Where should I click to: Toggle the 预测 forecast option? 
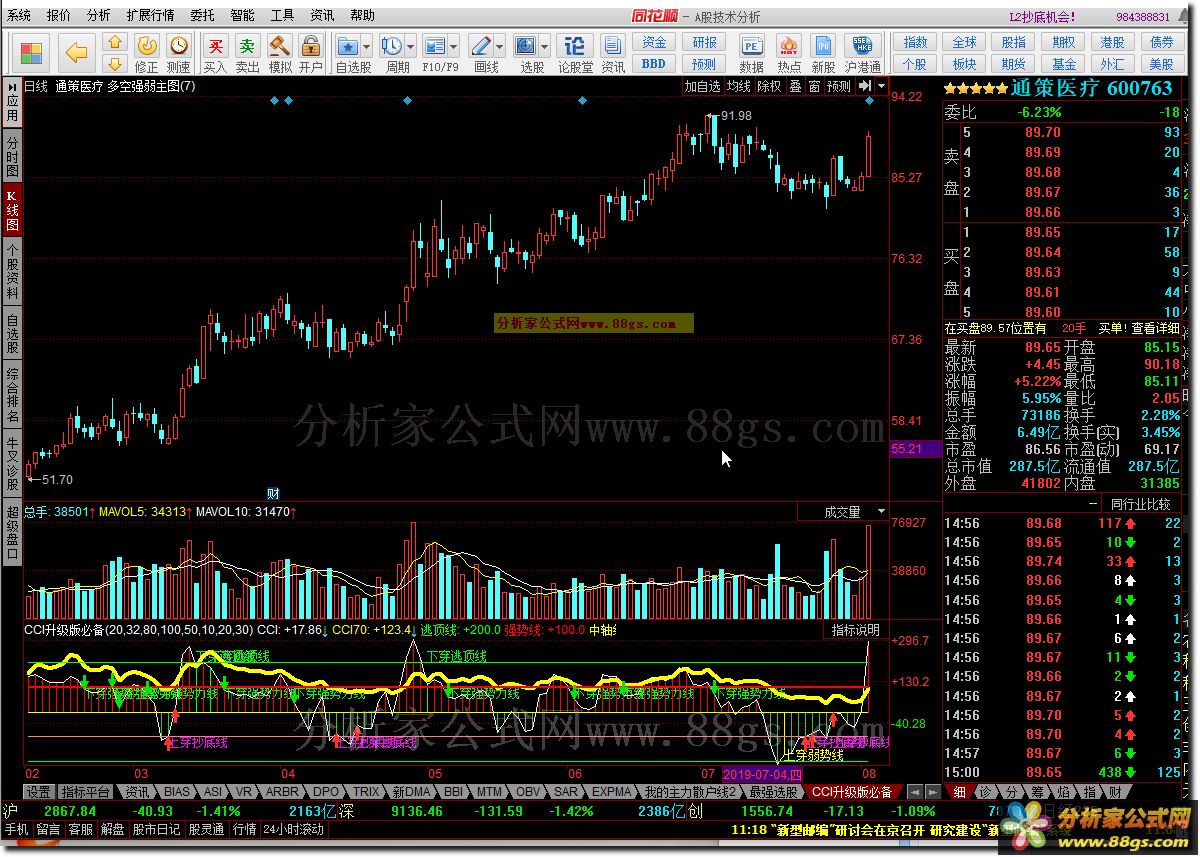click(x=840, y=87)
